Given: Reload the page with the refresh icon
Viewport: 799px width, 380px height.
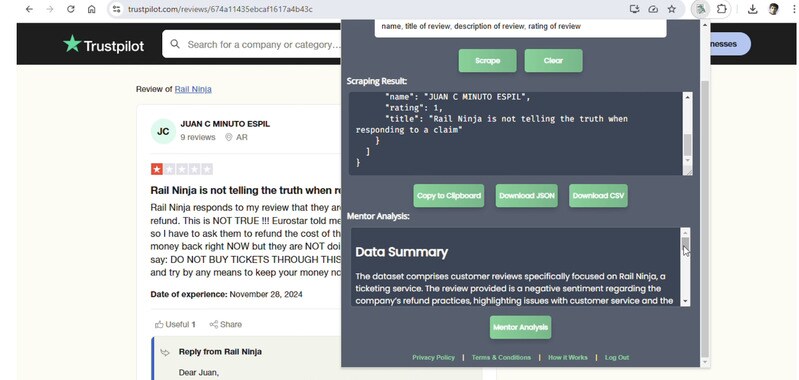Looking at the screenshot, I should [71, 9].
